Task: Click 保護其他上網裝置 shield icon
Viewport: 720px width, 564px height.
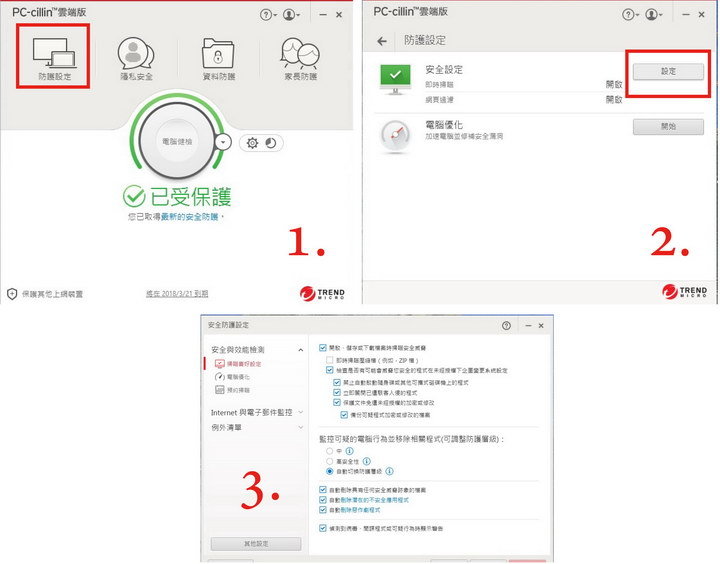Action: tap(12, 293)
